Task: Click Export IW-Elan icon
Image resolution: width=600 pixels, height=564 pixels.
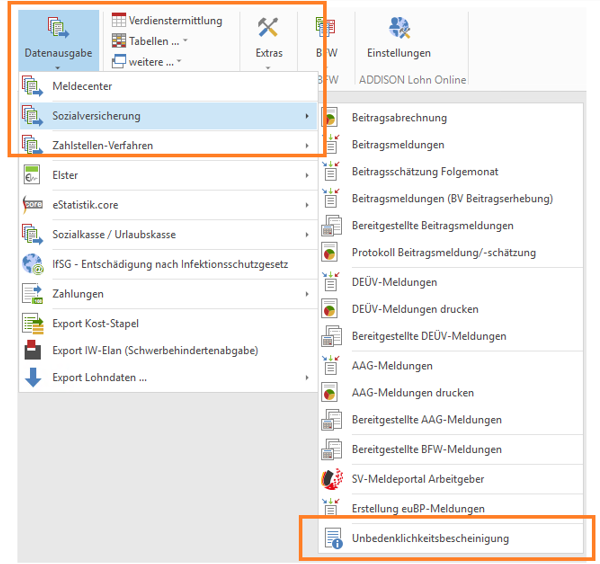Action: (x=33, y=350)
